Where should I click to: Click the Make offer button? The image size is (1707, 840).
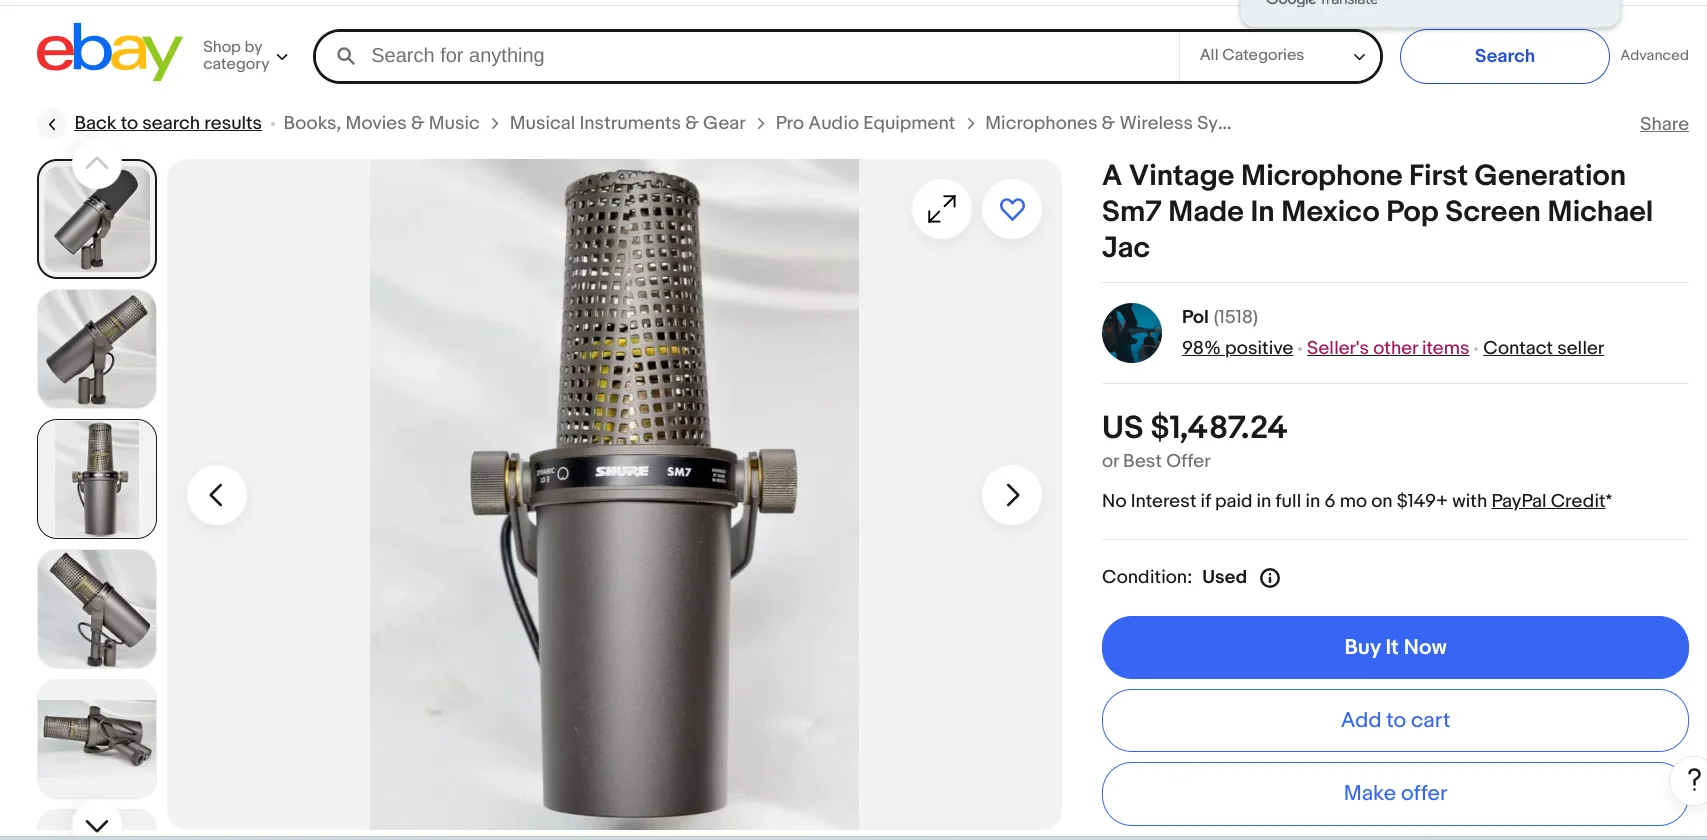pyautogui.click(x=1394, y=793)
